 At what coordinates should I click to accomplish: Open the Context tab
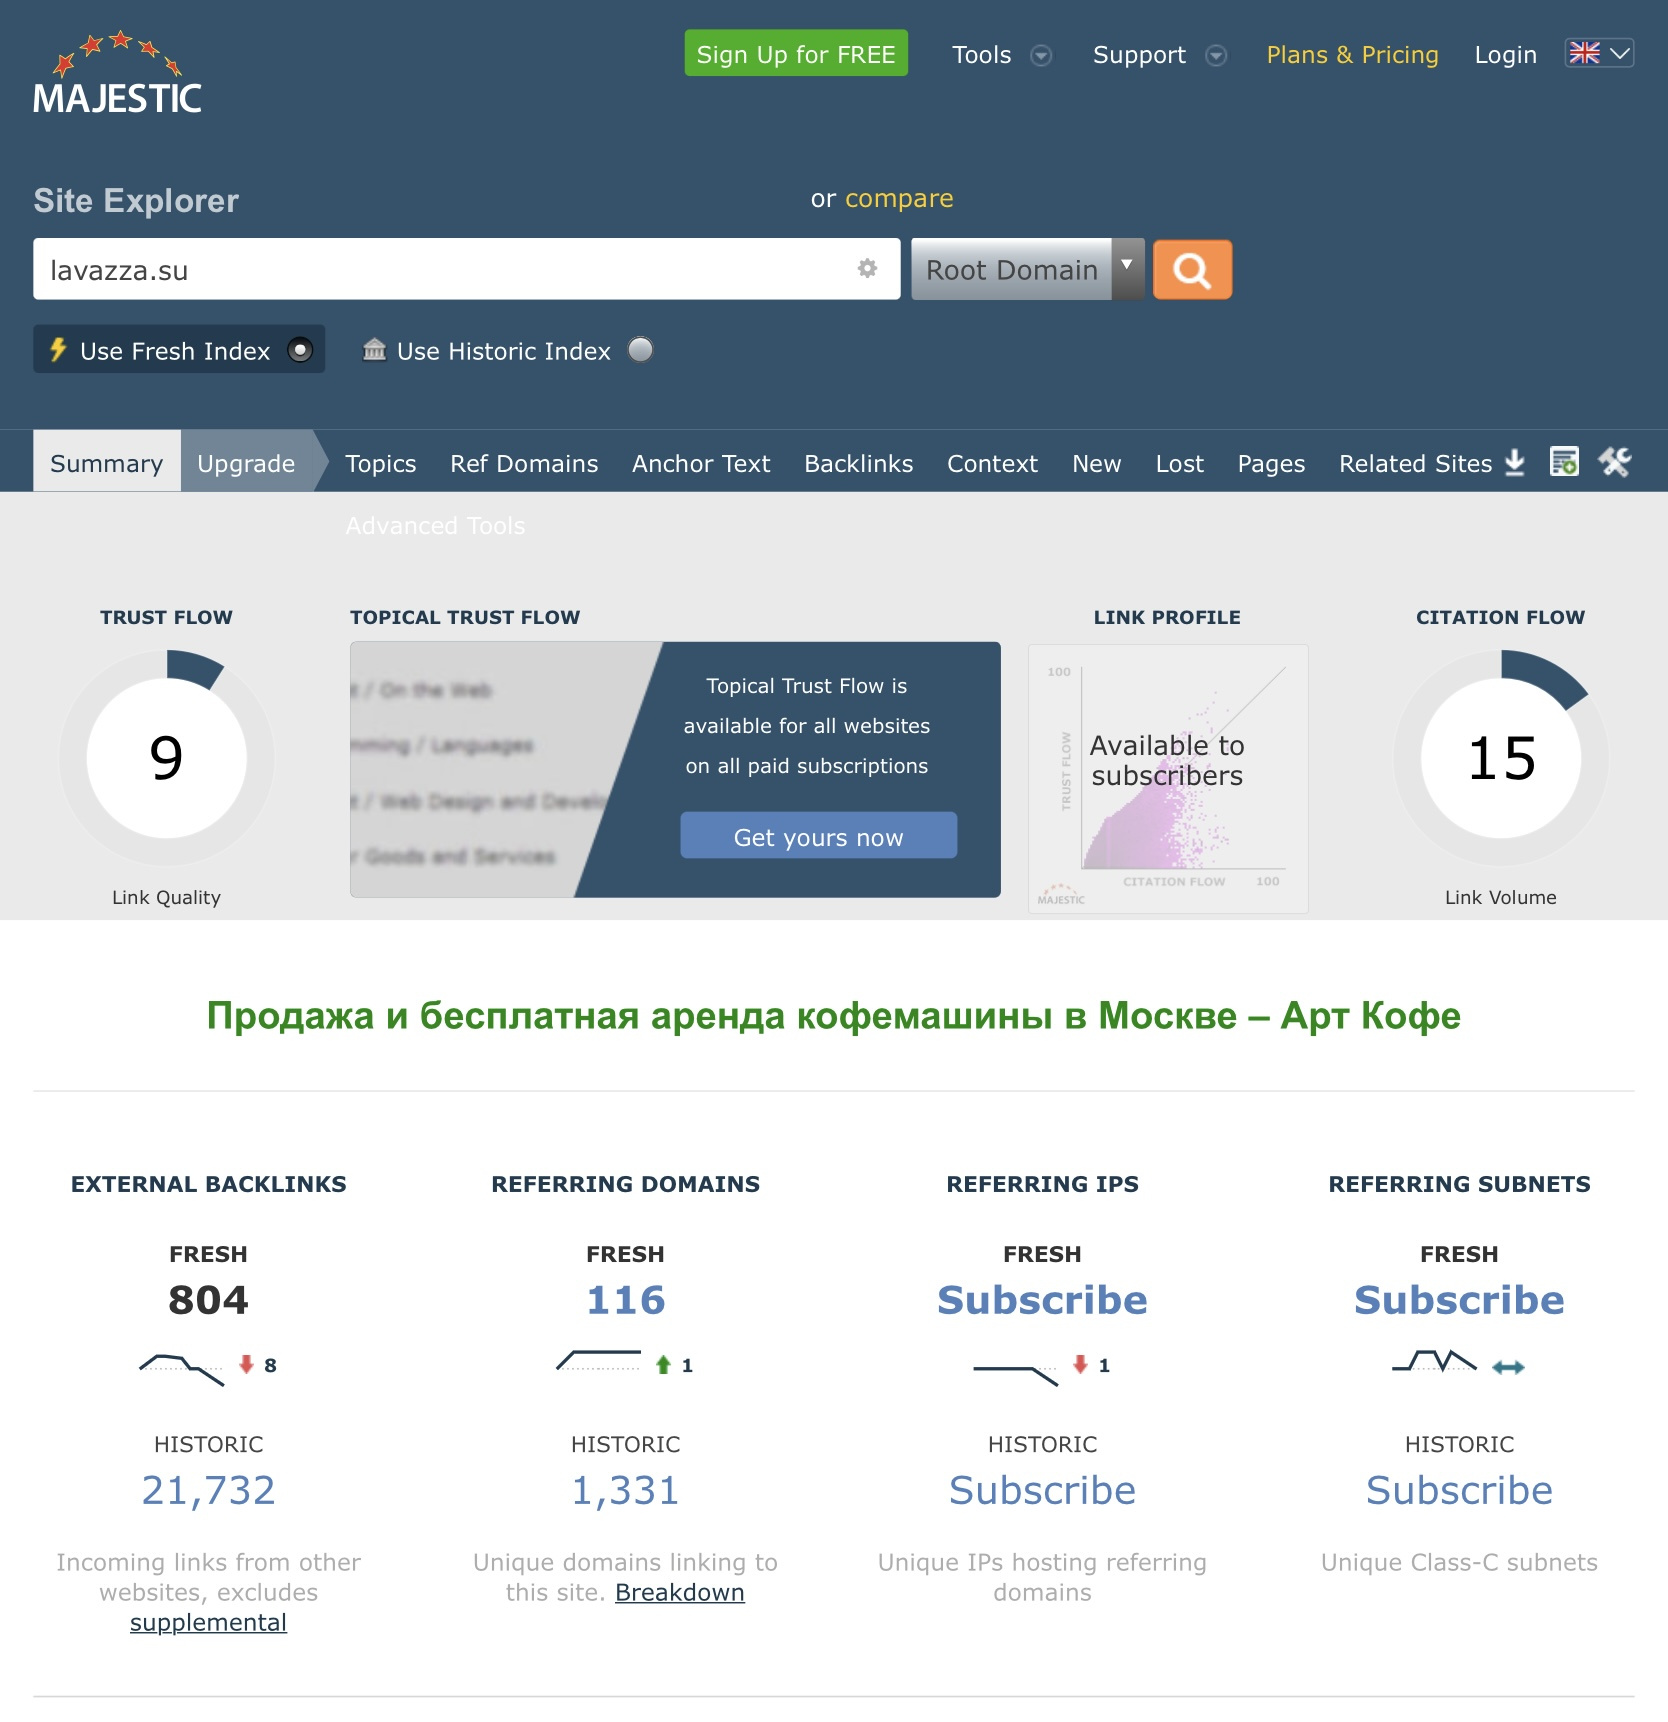tap(993, 463)
